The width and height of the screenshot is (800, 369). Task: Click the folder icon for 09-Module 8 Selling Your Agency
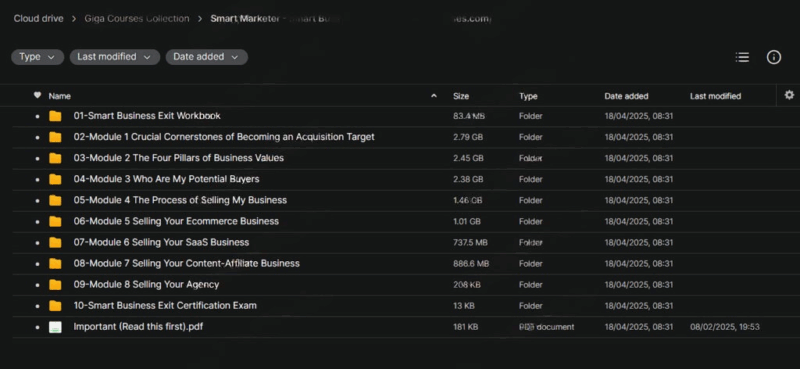[55, 285]
